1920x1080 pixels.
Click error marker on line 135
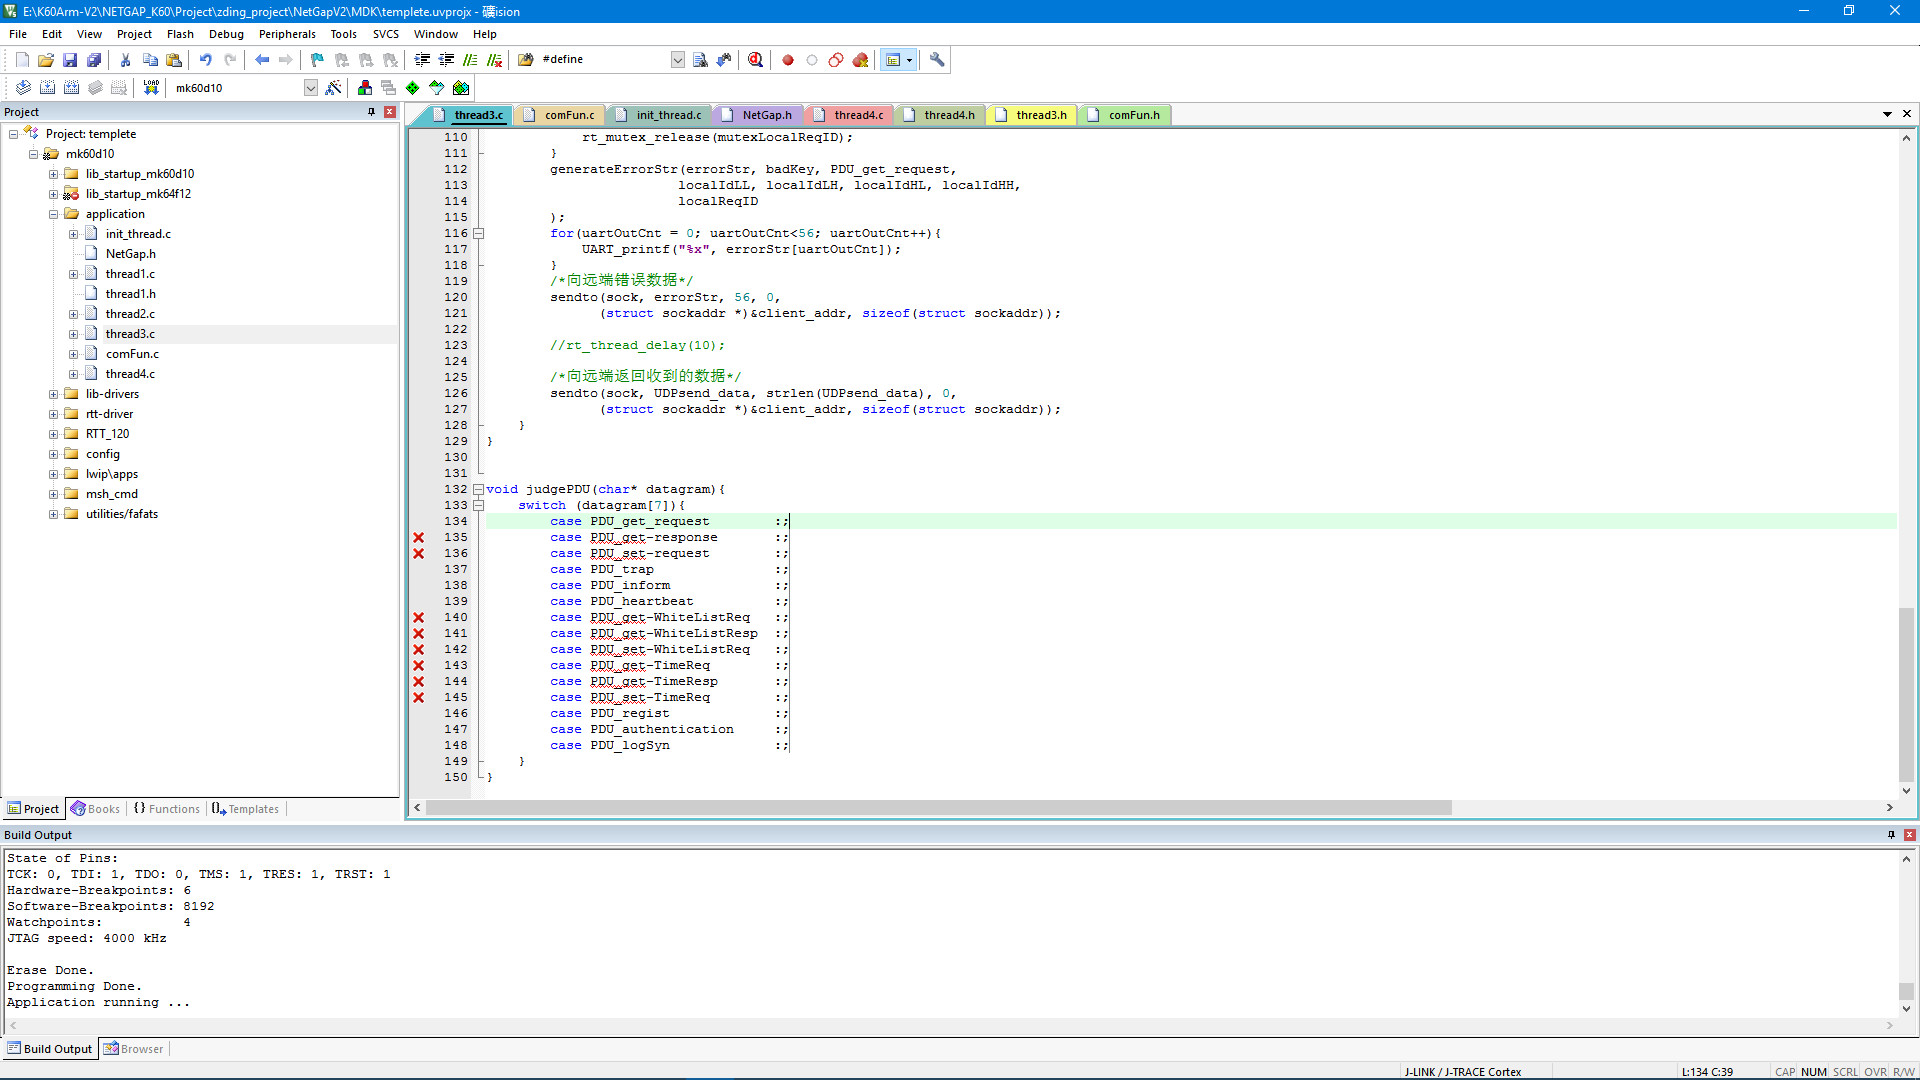coord(419,538)
